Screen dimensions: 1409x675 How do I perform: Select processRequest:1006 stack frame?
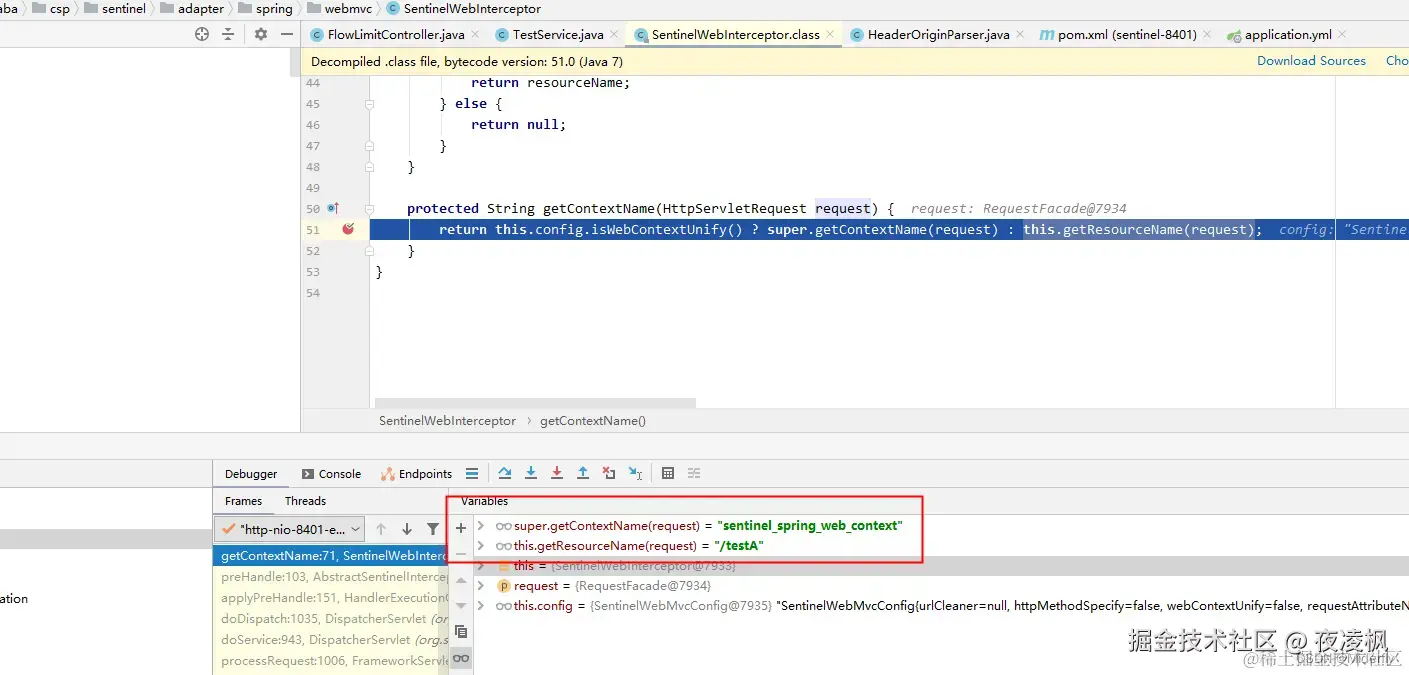pyautogui.click(x=331, y=661)
